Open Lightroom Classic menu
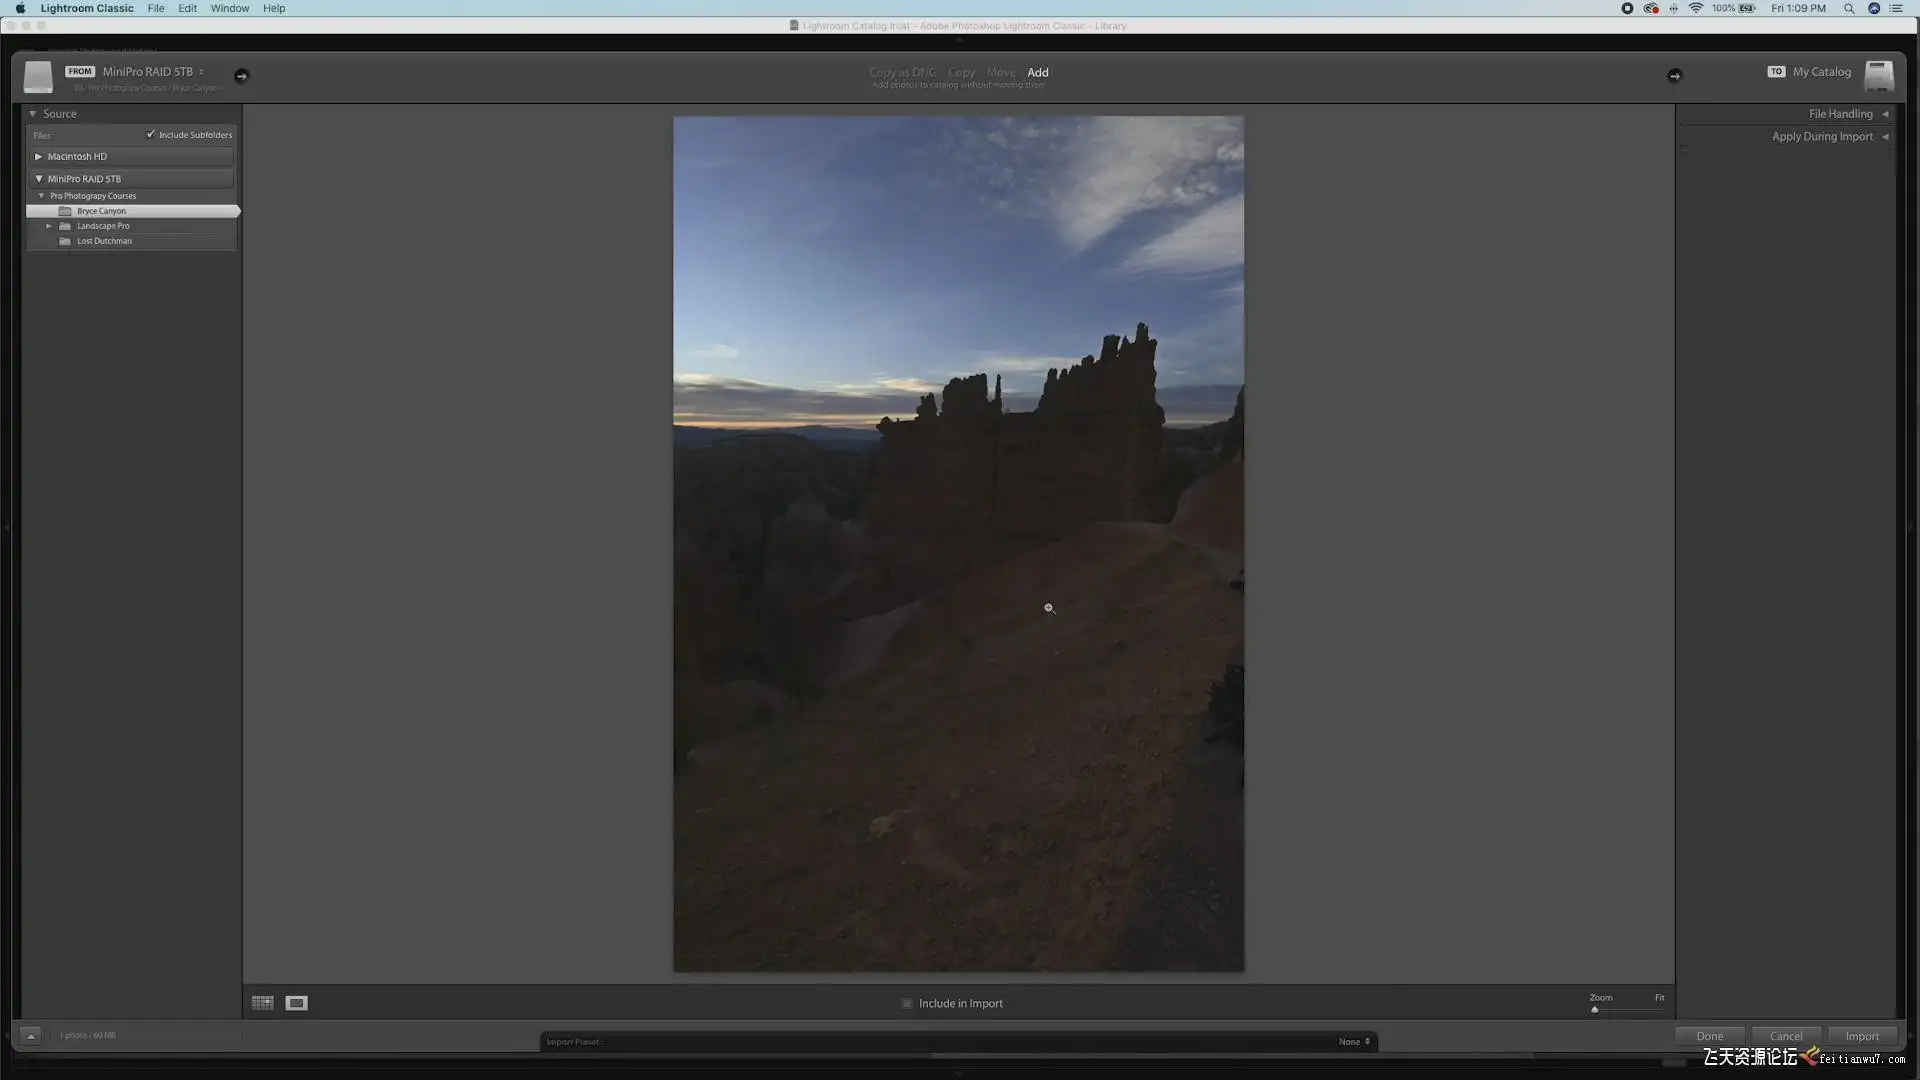 coord(87,8)
